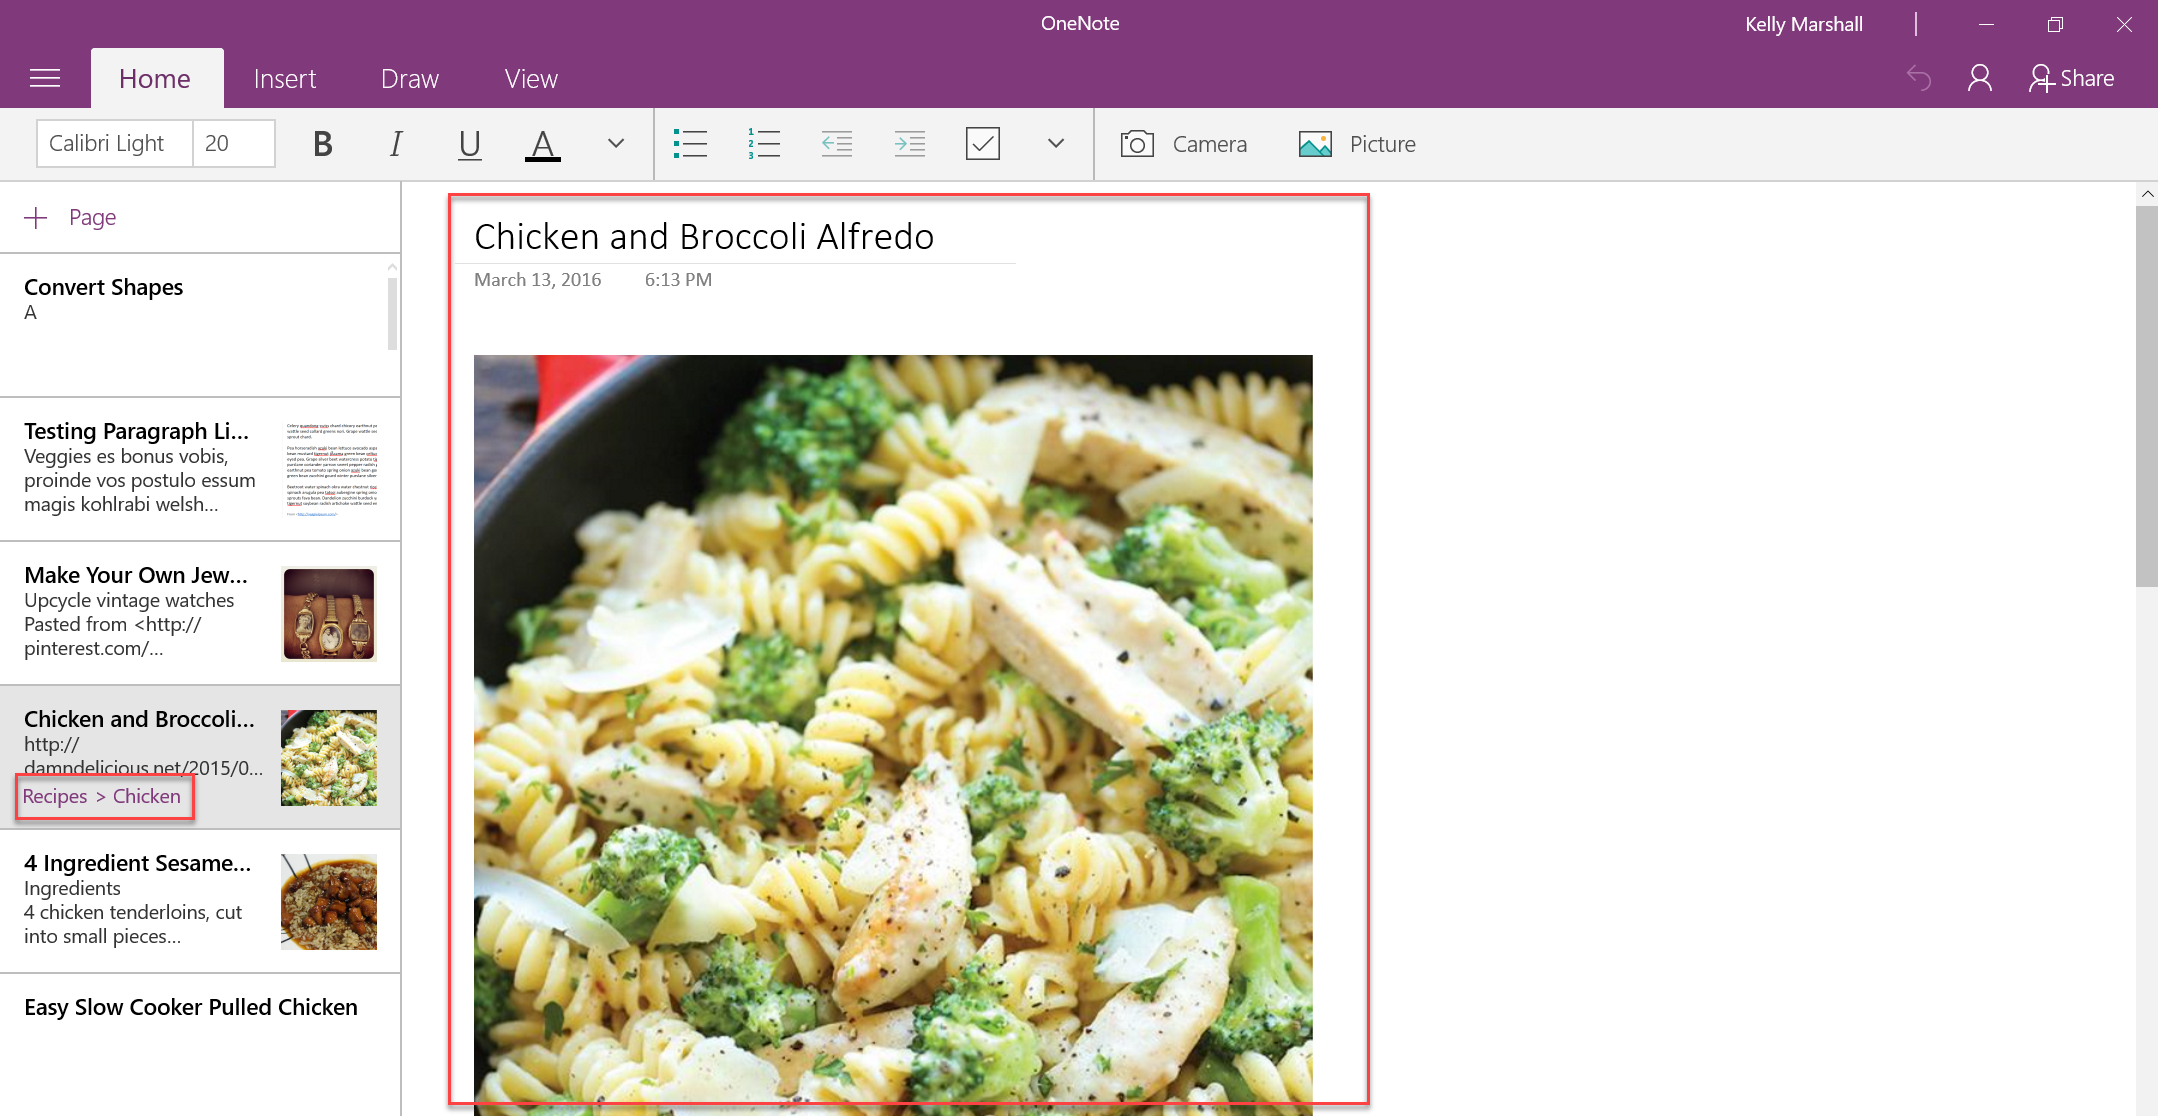Add a new Page
2158x1116 pixels.
71,216
